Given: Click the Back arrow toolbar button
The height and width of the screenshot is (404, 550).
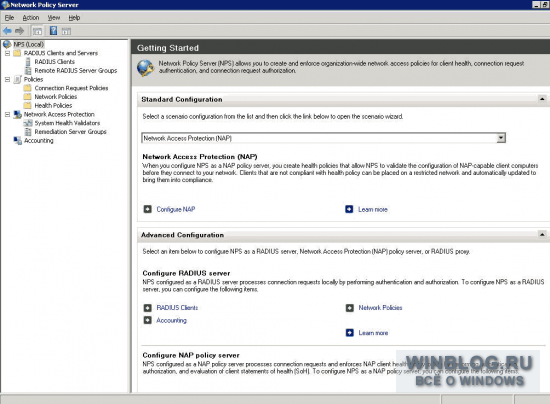Looking at the screenshot, I should (x=7, y=31).
